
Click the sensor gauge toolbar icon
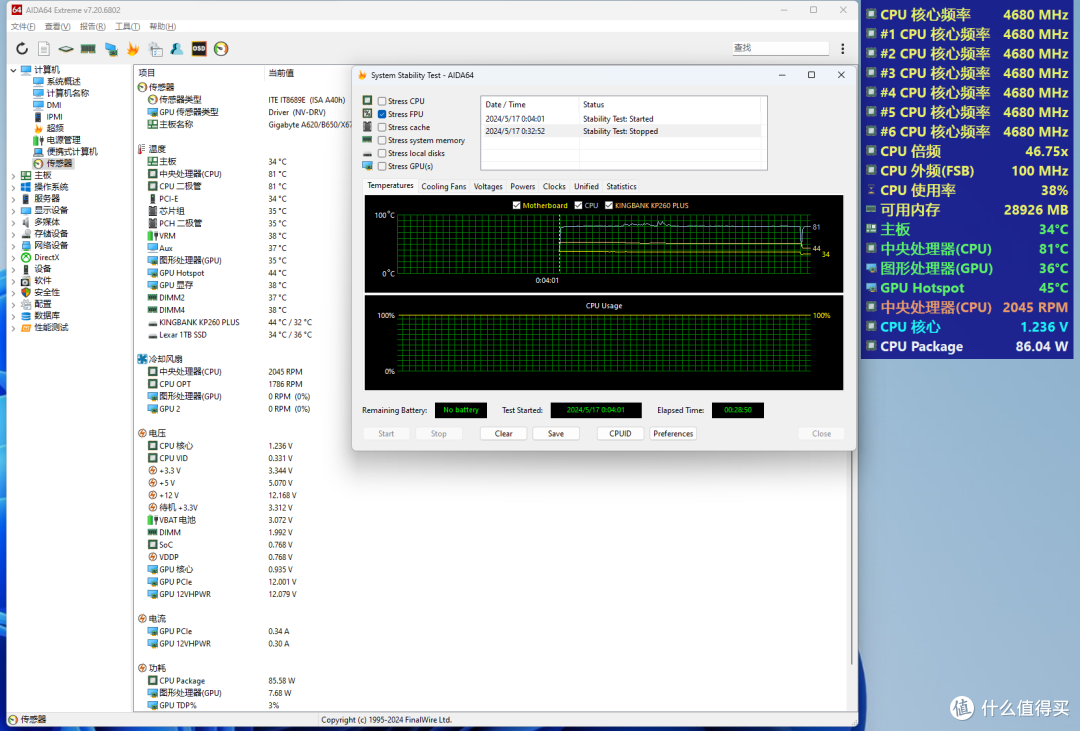coord(221,48)
